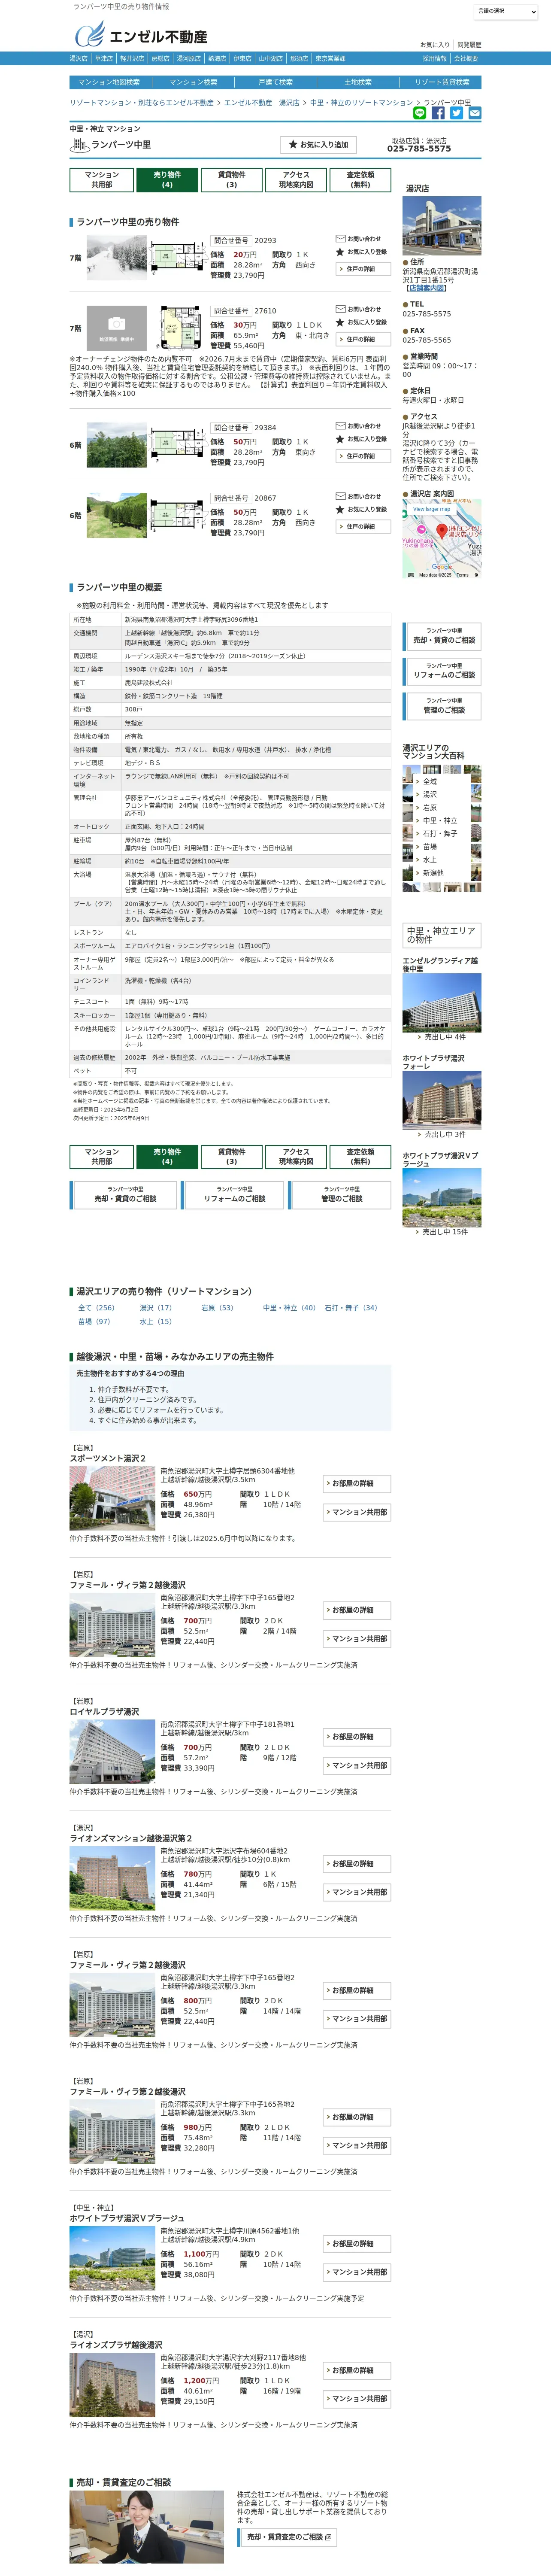Viewport: 551px width, 2576px height.
Task: Open 査定依頼(無料) tab under title
Action: 360,180
